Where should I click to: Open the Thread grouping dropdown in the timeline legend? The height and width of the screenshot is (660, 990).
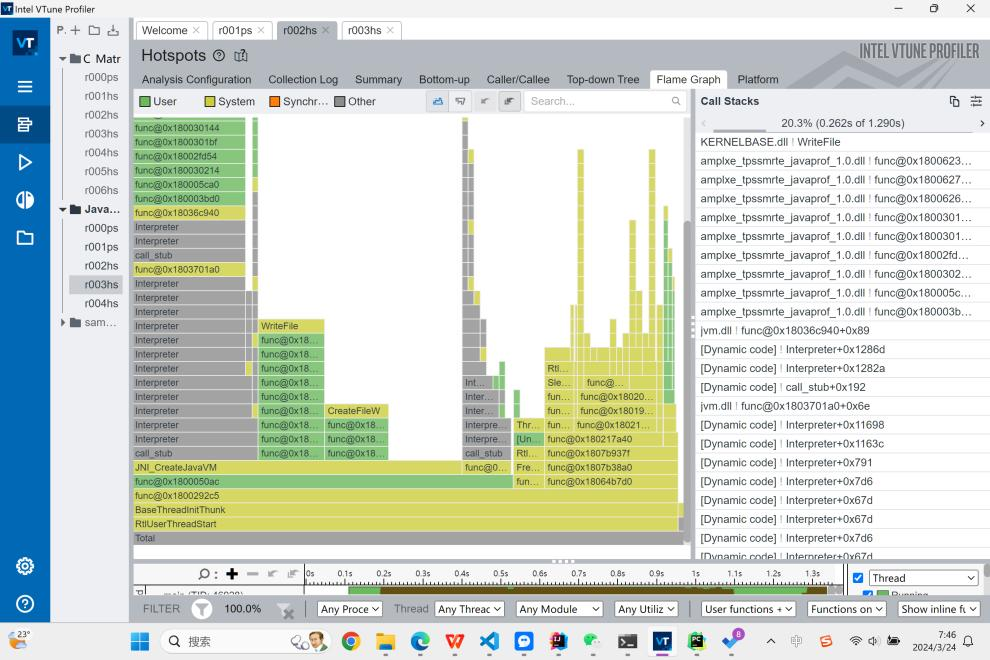(924, 578)
